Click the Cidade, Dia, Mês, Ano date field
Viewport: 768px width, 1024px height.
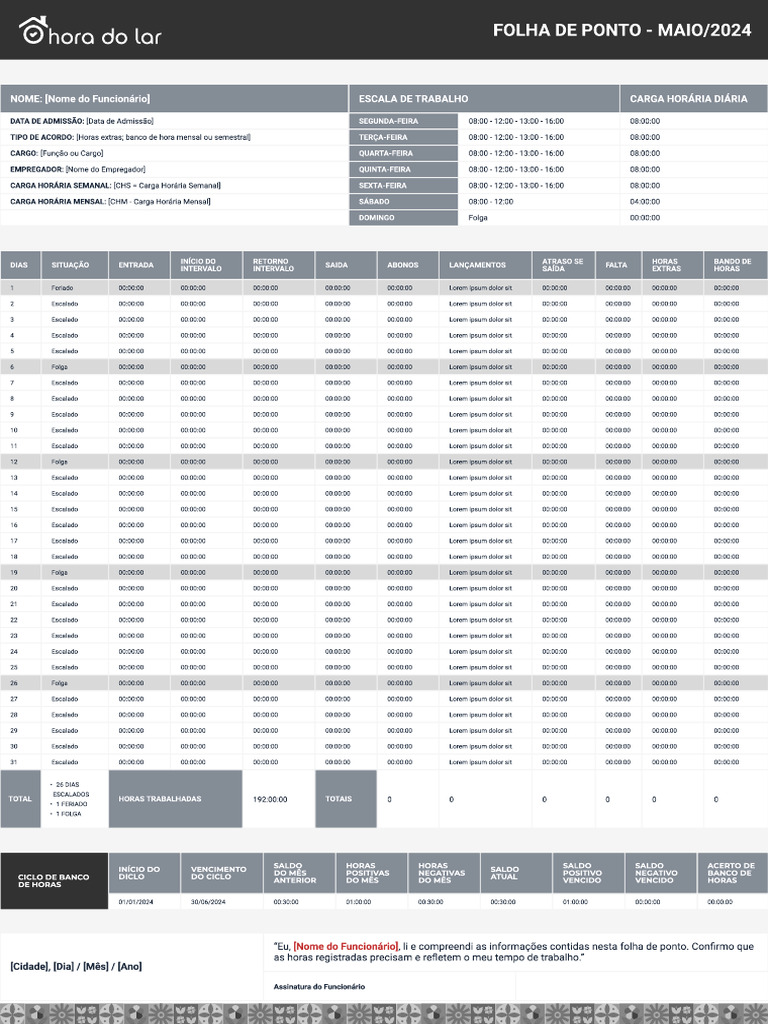pos(76,967)
